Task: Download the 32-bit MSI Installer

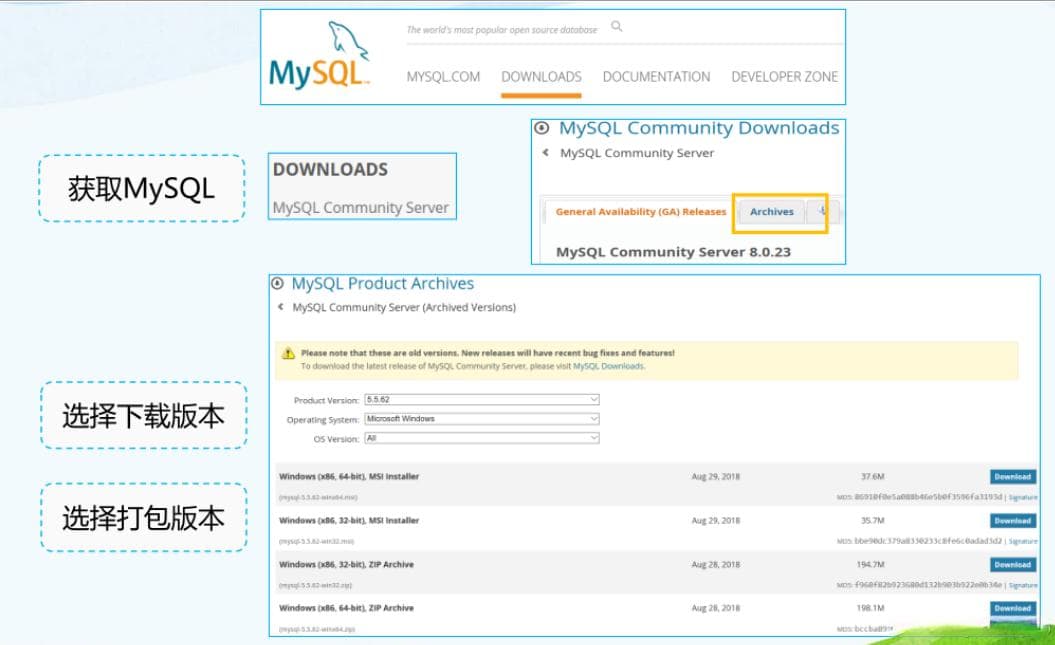Action: tap(1013, 521)
